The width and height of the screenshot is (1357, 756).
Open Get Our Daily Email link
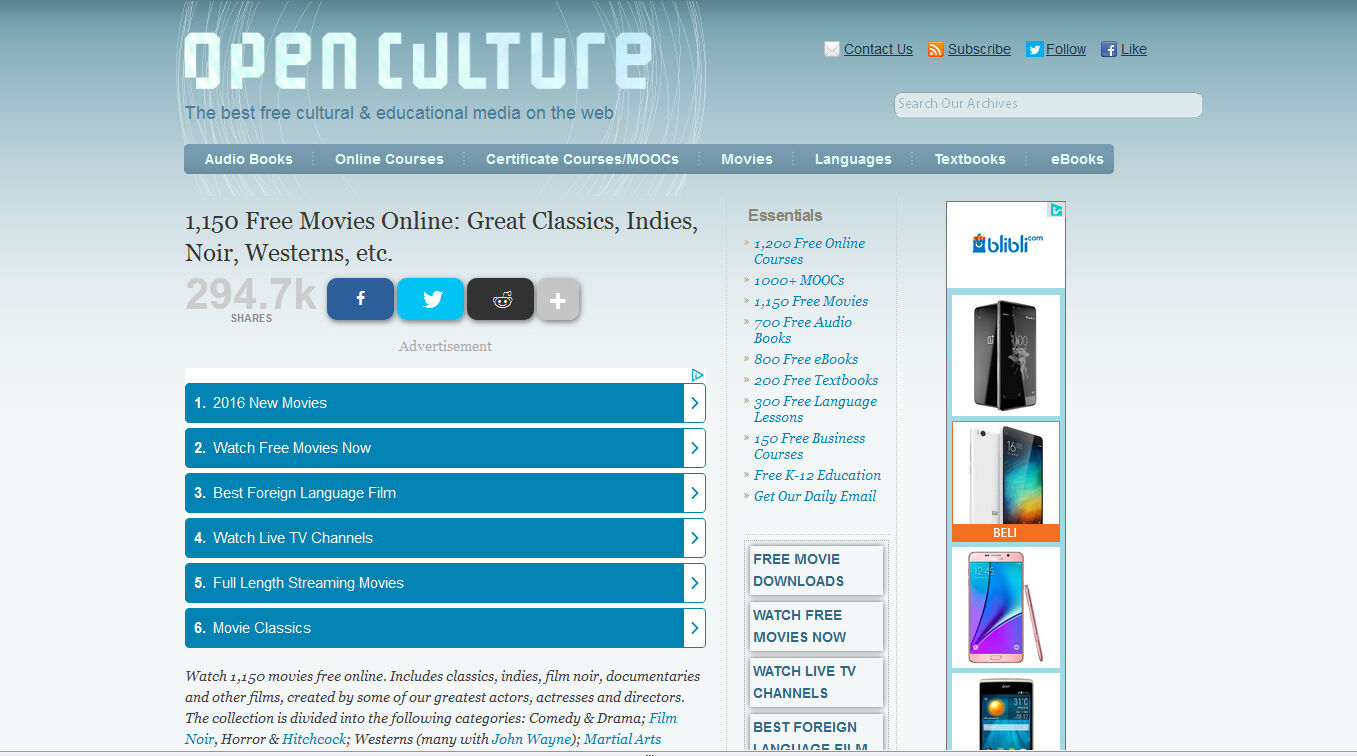[815, 496]
